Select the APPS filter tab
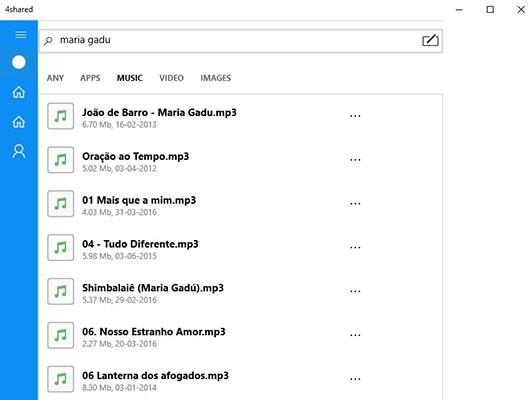 [x=90, y=78]
